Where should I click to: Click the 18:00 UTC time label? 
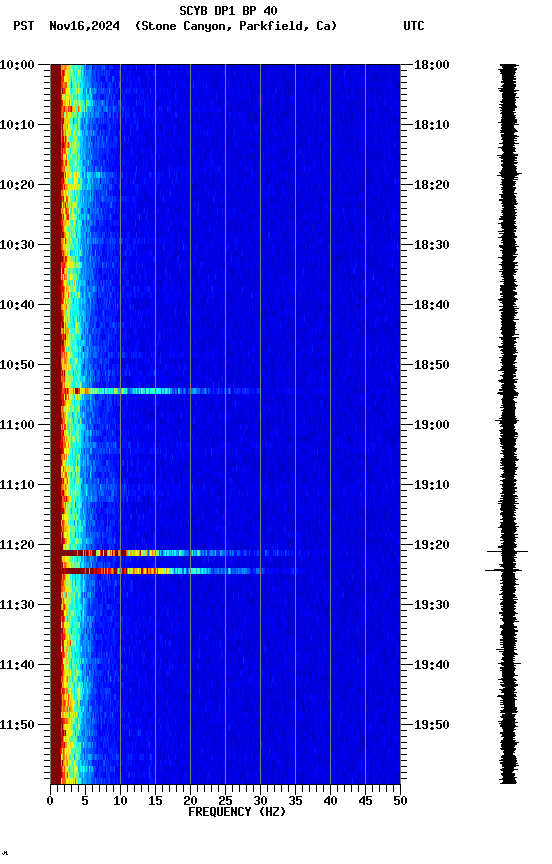pyautogui.click(x=432, y=65)
